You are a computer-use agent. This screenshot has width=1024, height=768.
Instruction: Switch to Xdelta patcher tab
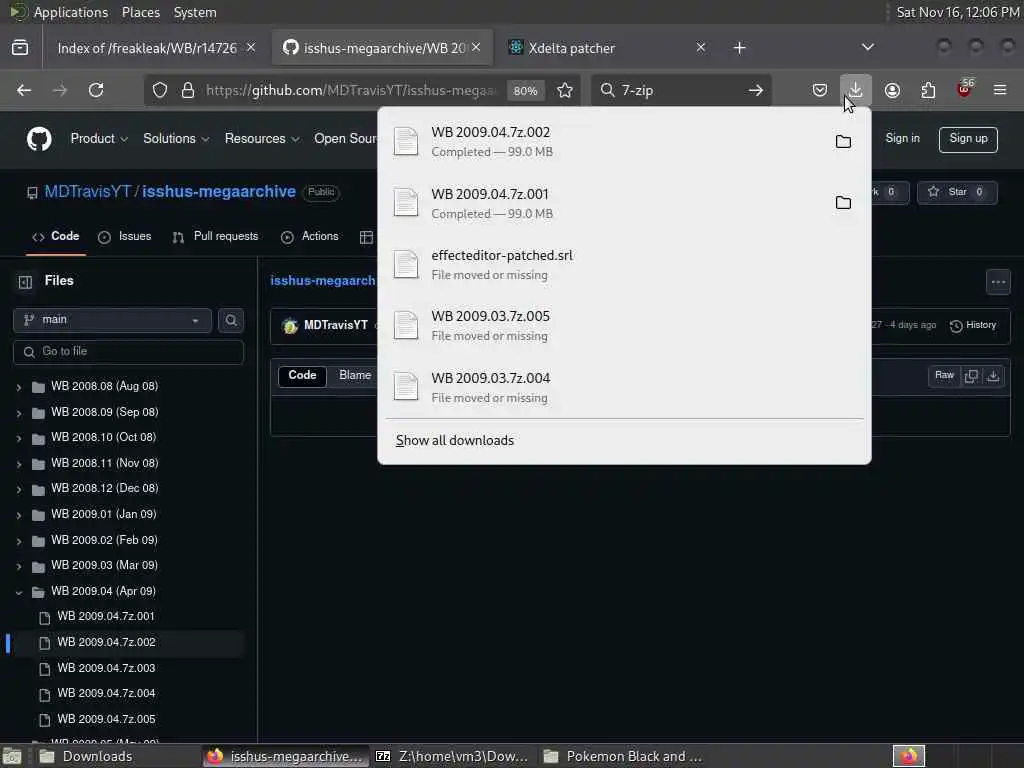tap(606, 48)
